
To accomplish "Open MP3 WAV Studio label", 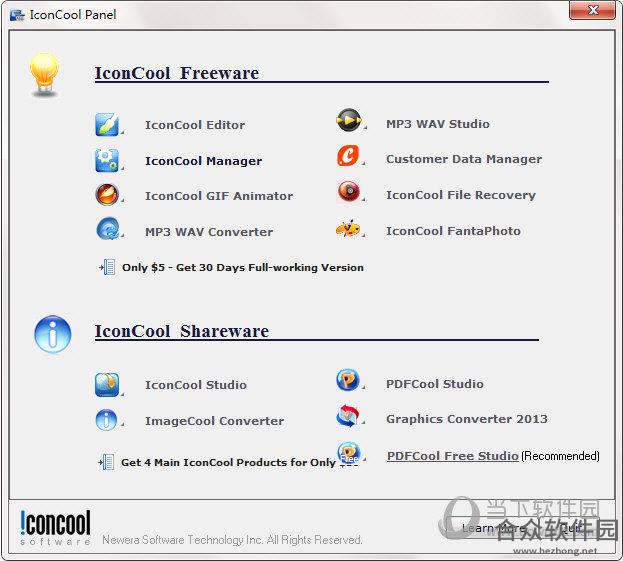I will pyautogui.click(x=438, y=124).
